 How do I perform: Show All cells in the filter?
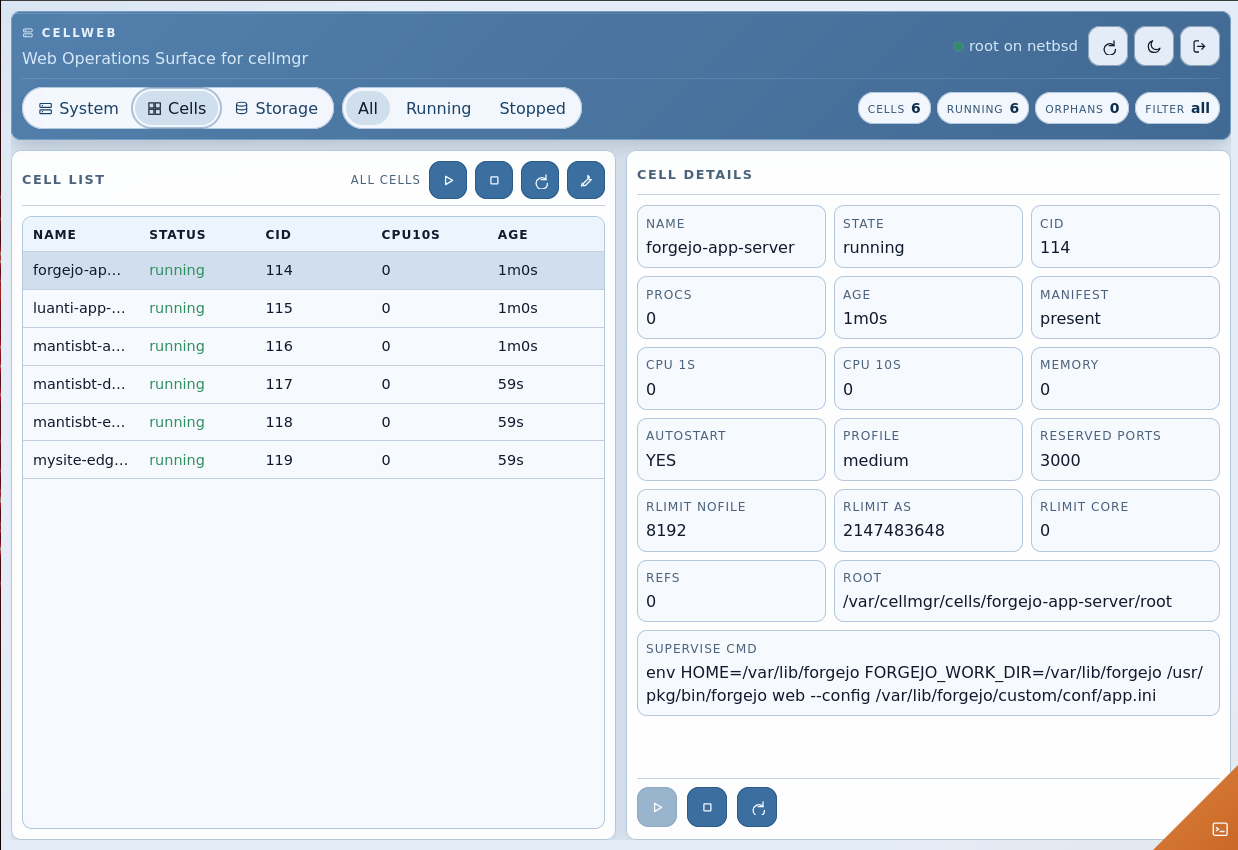[368, 108]
